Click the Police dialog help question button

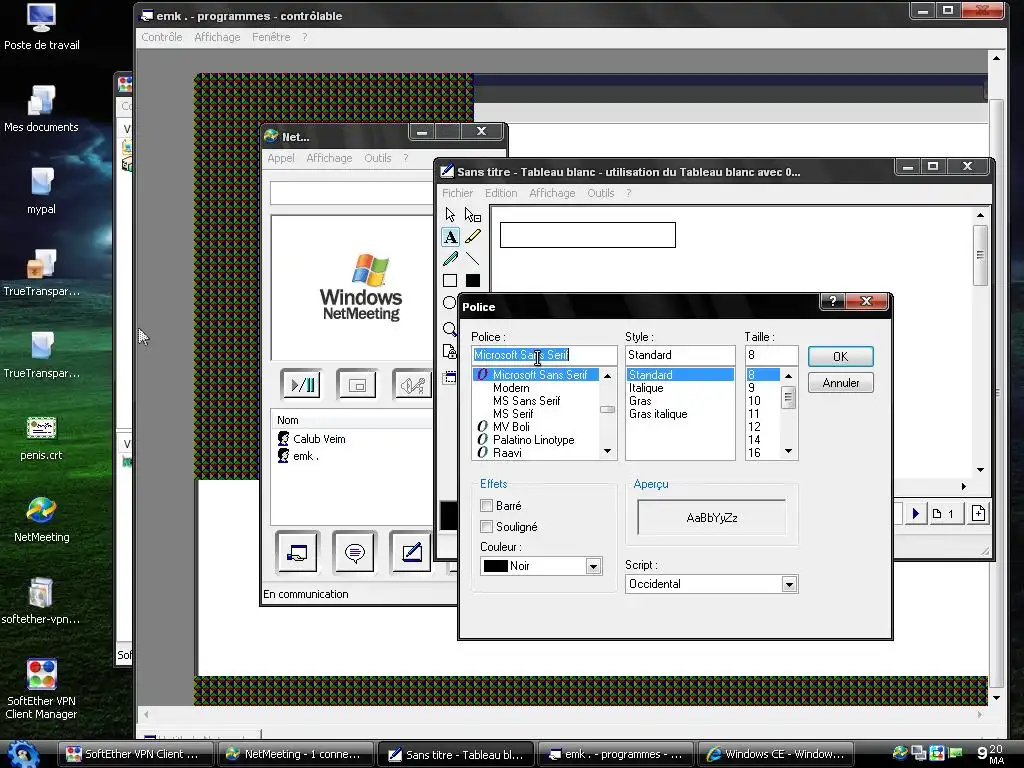coord(833,301)
